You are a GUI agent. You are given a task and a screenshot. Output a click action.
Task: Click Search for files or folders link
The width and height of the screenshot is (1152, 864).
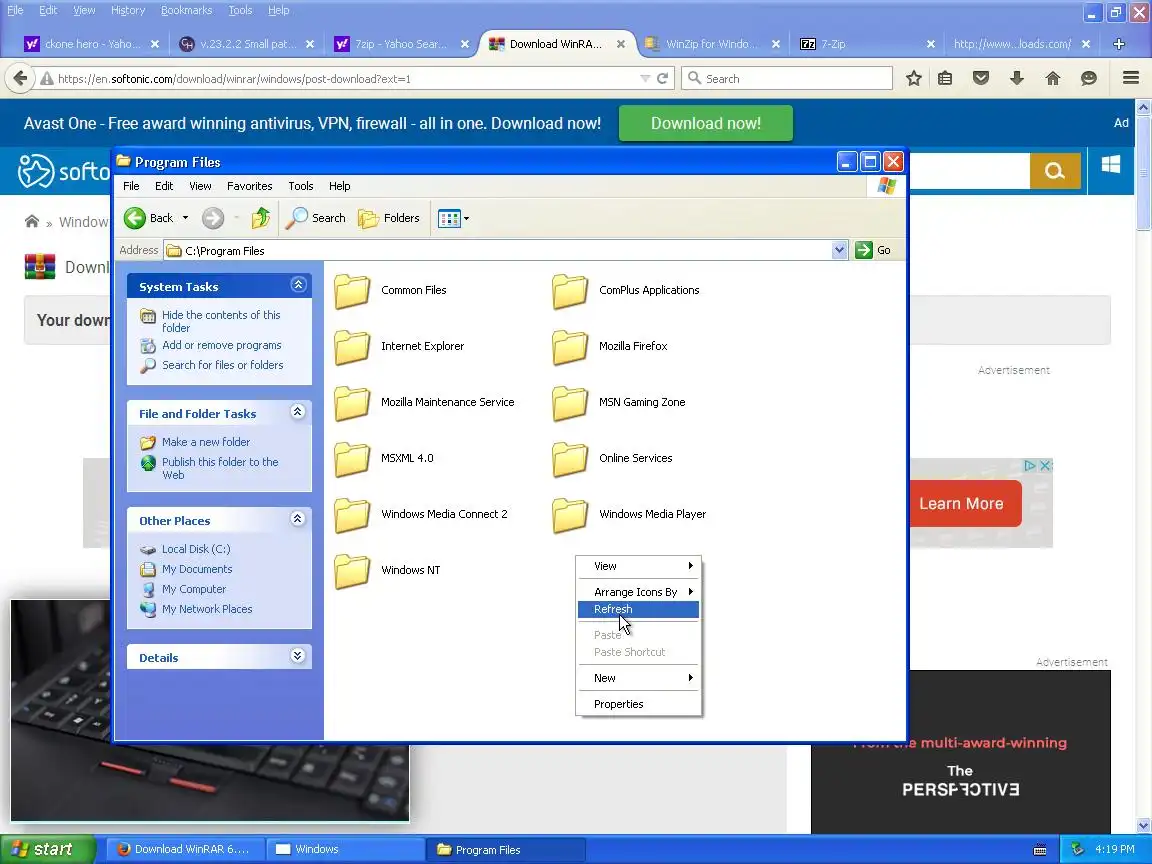(222, 365)
